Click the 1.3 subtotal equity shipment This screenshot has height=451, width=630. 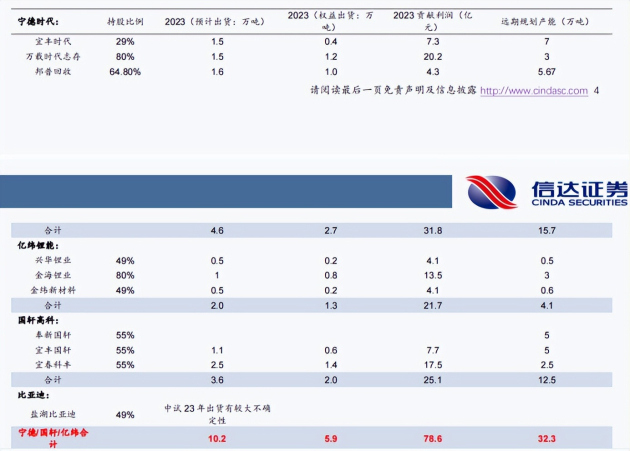[331, 306]
